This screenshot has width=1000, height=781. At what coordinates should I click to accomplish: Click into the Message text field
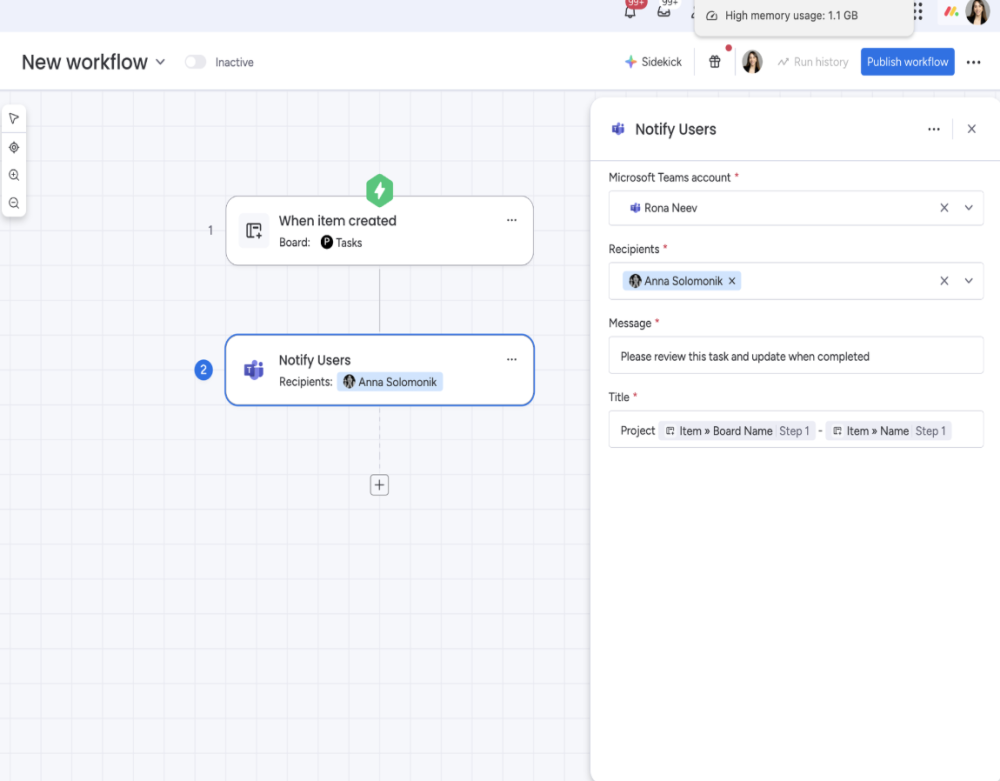(x=795, y=356)
